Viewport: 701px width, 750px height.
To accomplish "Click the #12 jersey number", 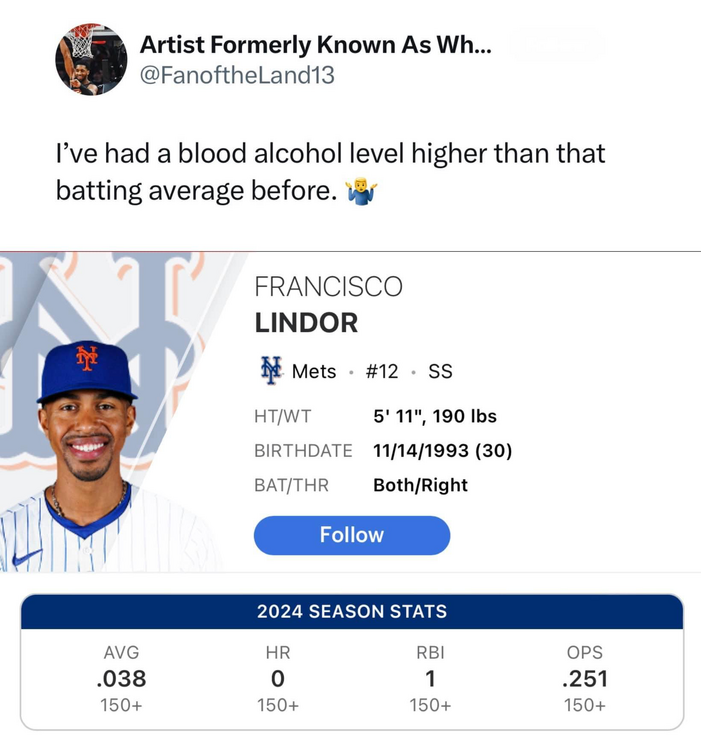I will tap(382, 372).
